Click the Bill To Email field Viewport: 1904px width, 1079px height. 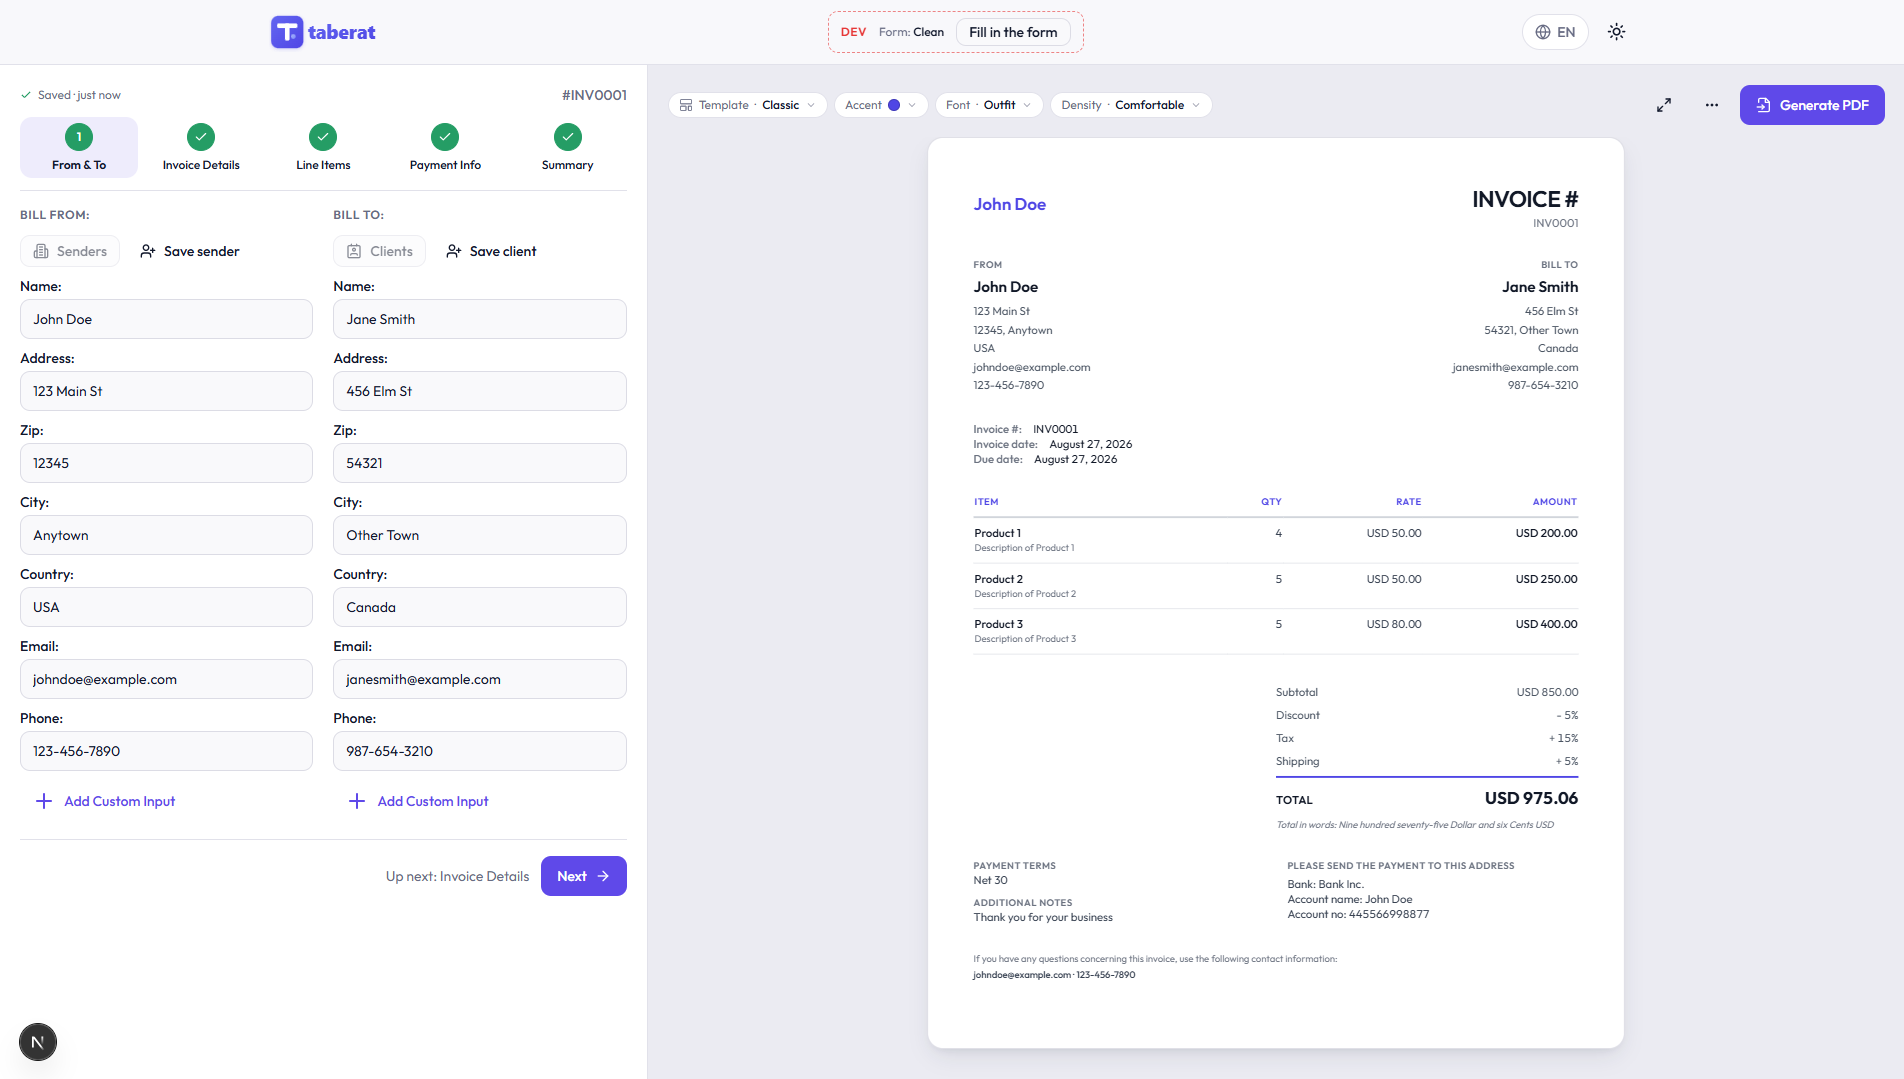click(480, 679)
